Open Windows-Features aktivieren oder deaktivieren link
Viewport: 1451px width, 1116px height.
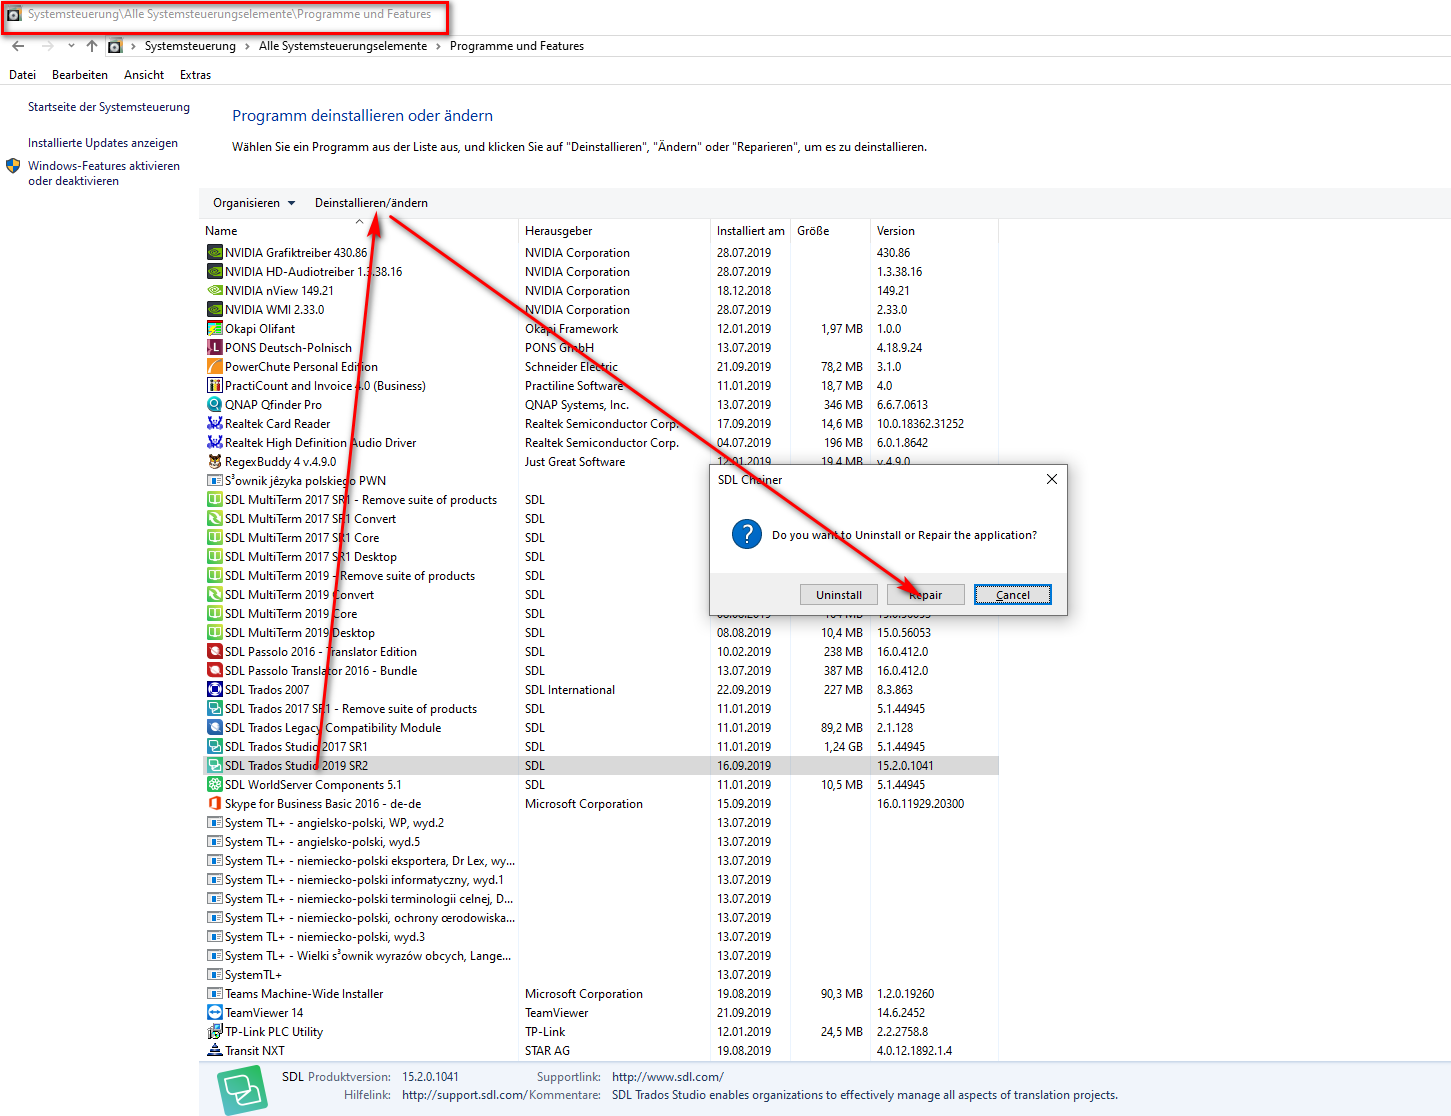pos(104,173)
